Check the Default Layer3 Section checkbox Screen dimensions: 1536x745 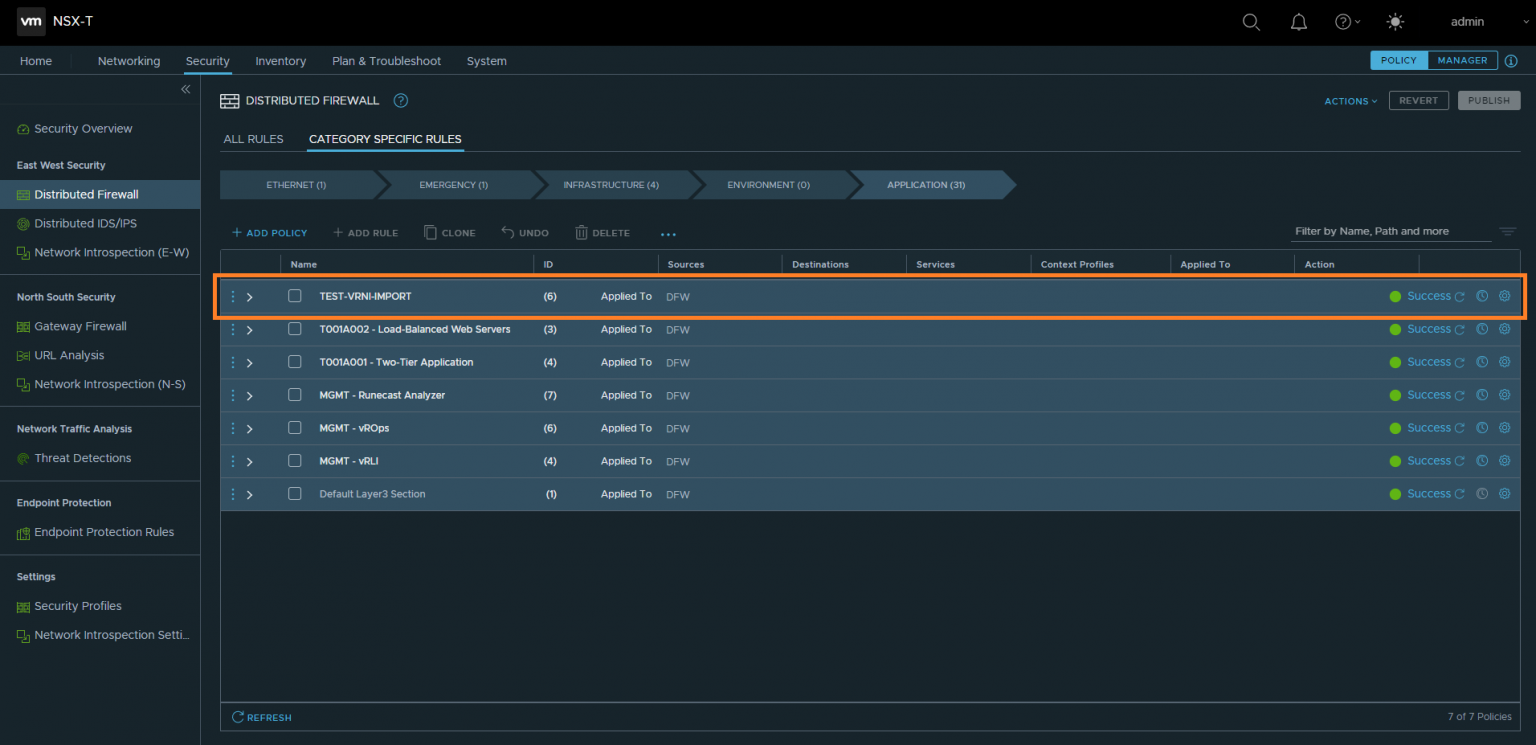[x=294, y=493]
